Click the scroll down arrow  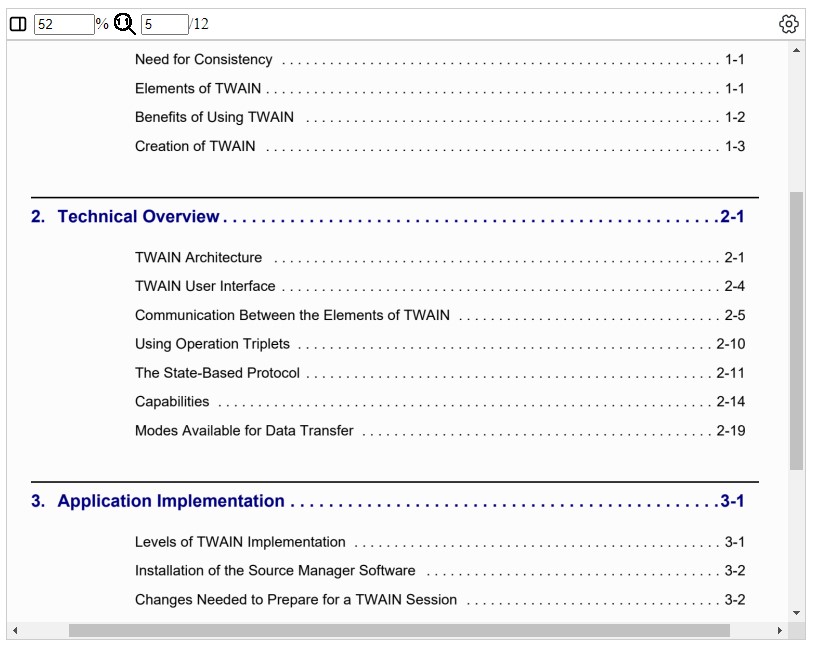pos(796,612)
